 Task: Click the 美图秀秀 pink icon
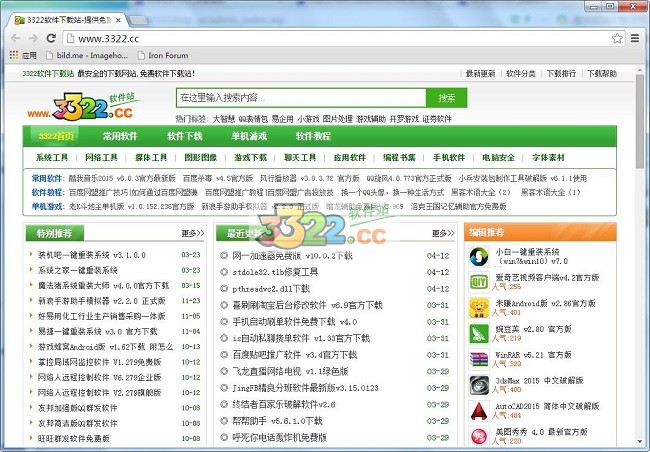tap(479, 435)
